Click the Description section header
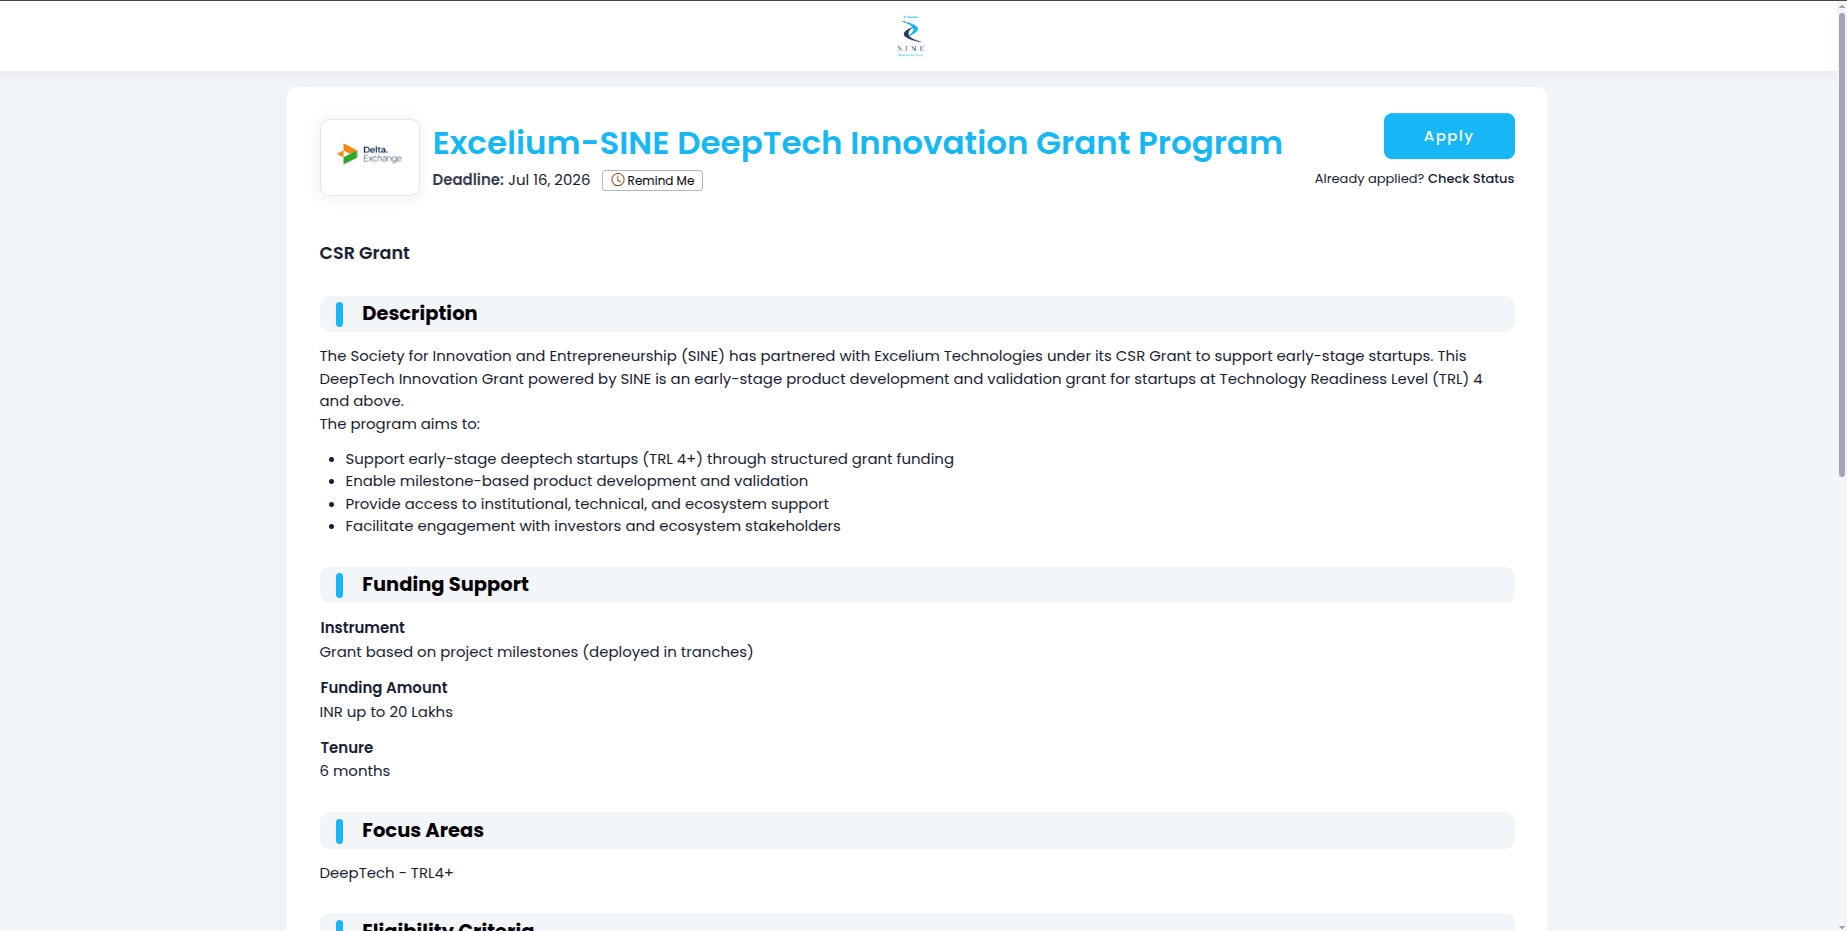Image resolution: width=1847 pixels, height=931 pixels. point(917,314)
